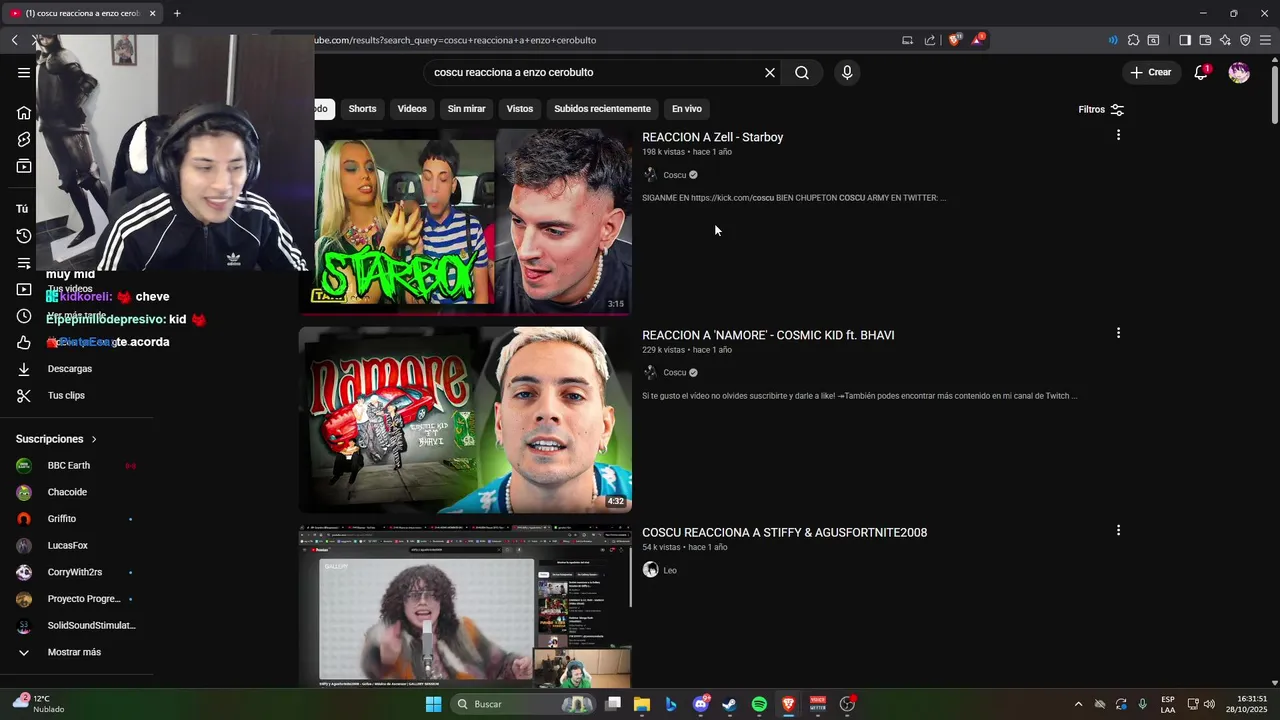This screenshot has height=720, width=1280.
Task: Open YouTube notifications bell
Action: click(x=1201, y=72)
